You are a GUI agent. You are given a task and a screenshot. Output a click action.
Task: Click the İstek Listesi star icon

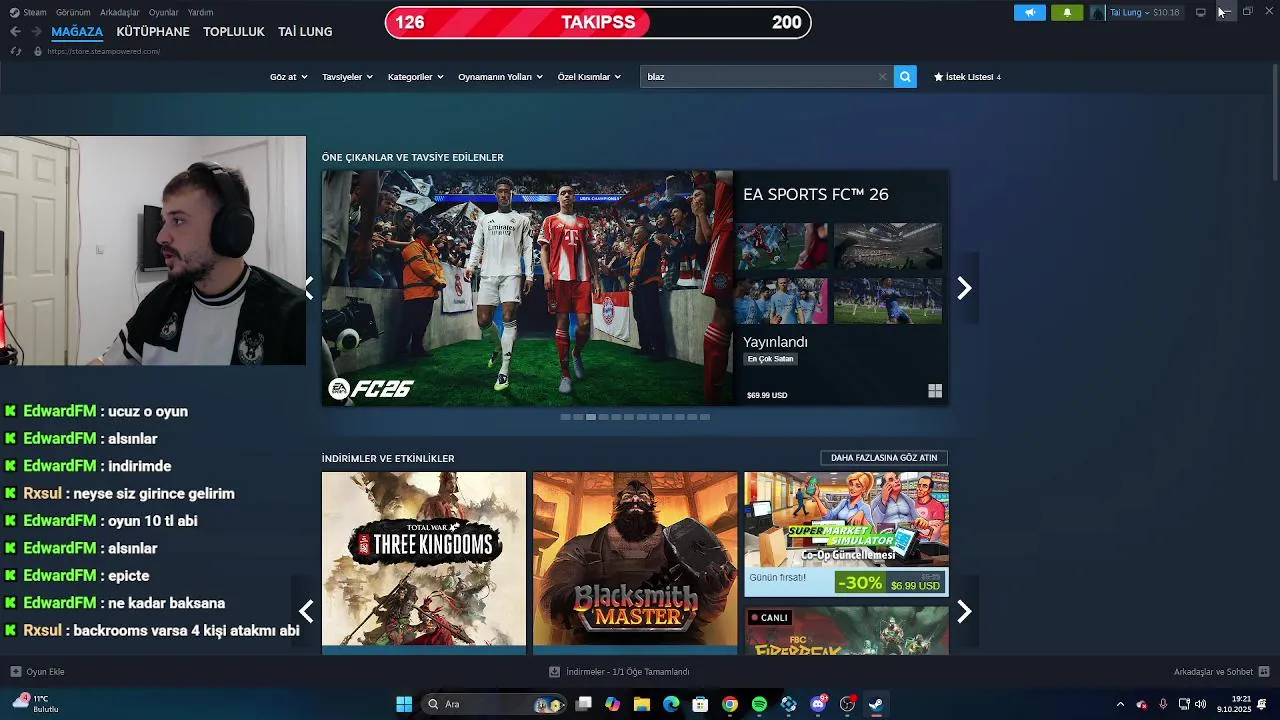938,76
